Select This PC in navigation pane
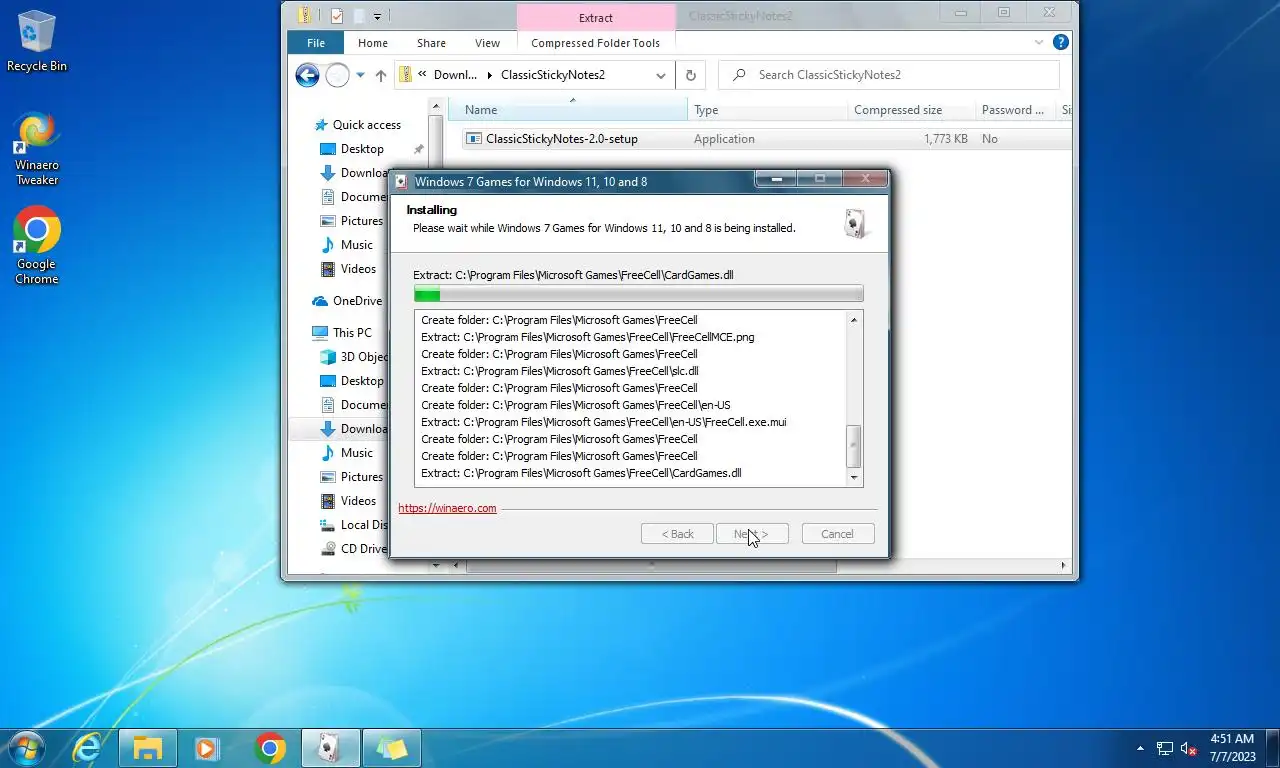Image resolution: width=1280 pixels, height=768 pixels. point(352,333)
